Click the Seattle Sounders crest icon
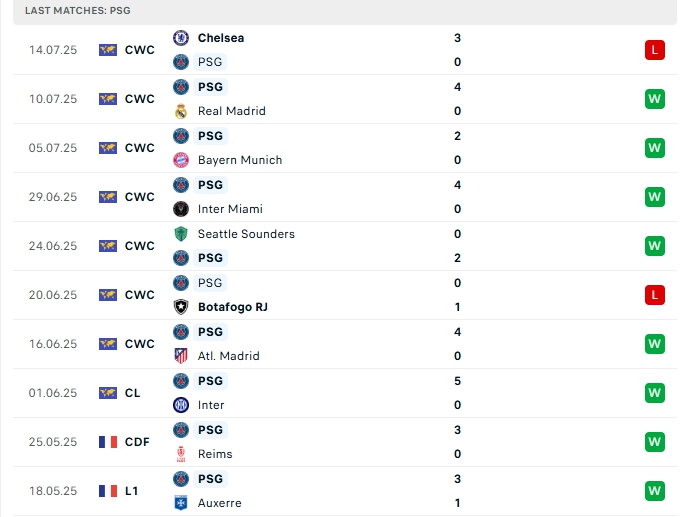Screen dimensions: 689x517 pos(181,234)
